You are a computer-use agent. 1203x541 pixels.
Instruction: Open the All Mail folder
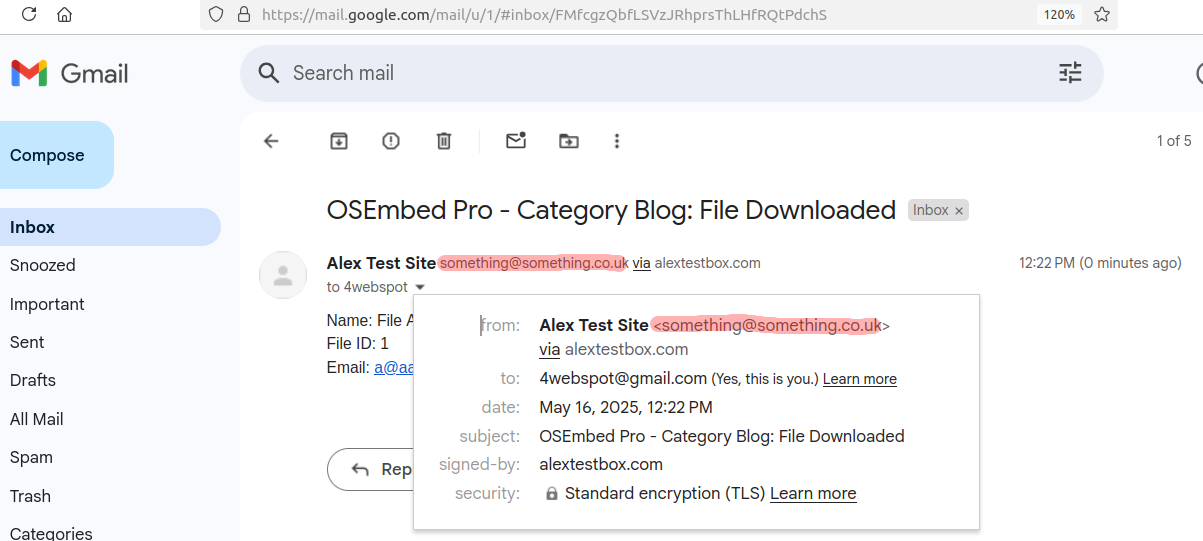(37, 419)
